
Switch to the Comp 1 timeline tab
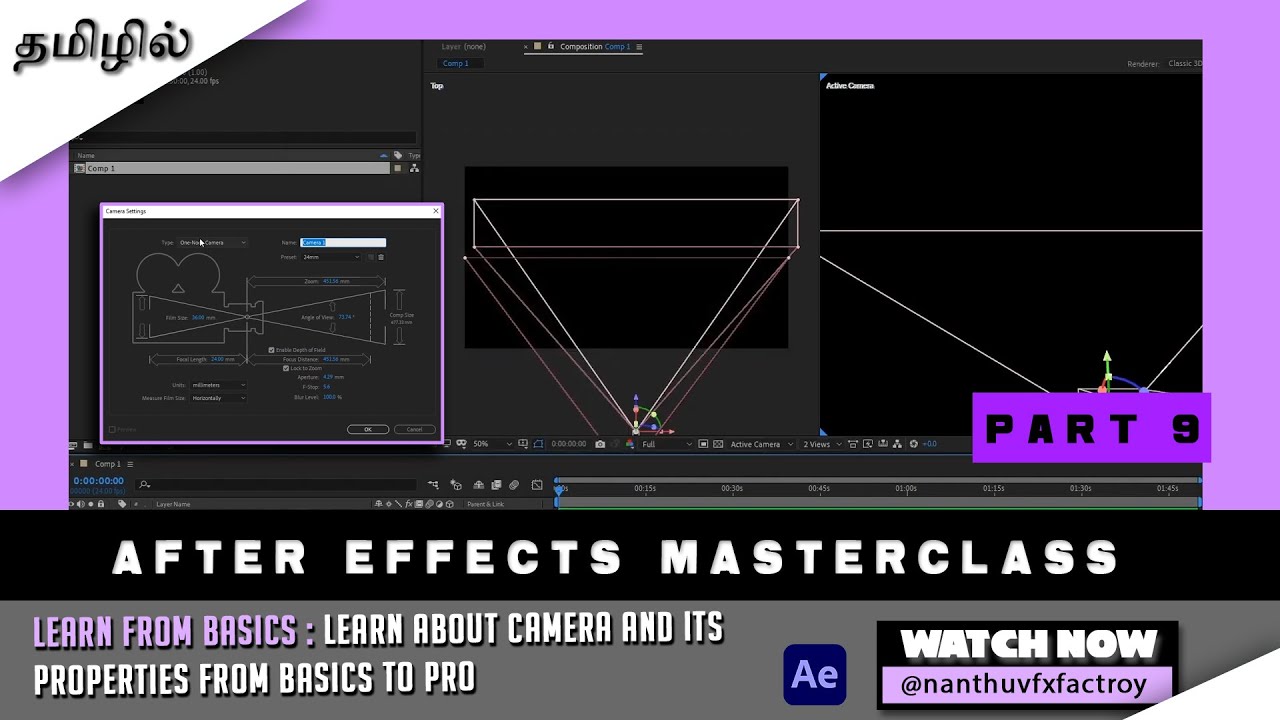point(108,464)
